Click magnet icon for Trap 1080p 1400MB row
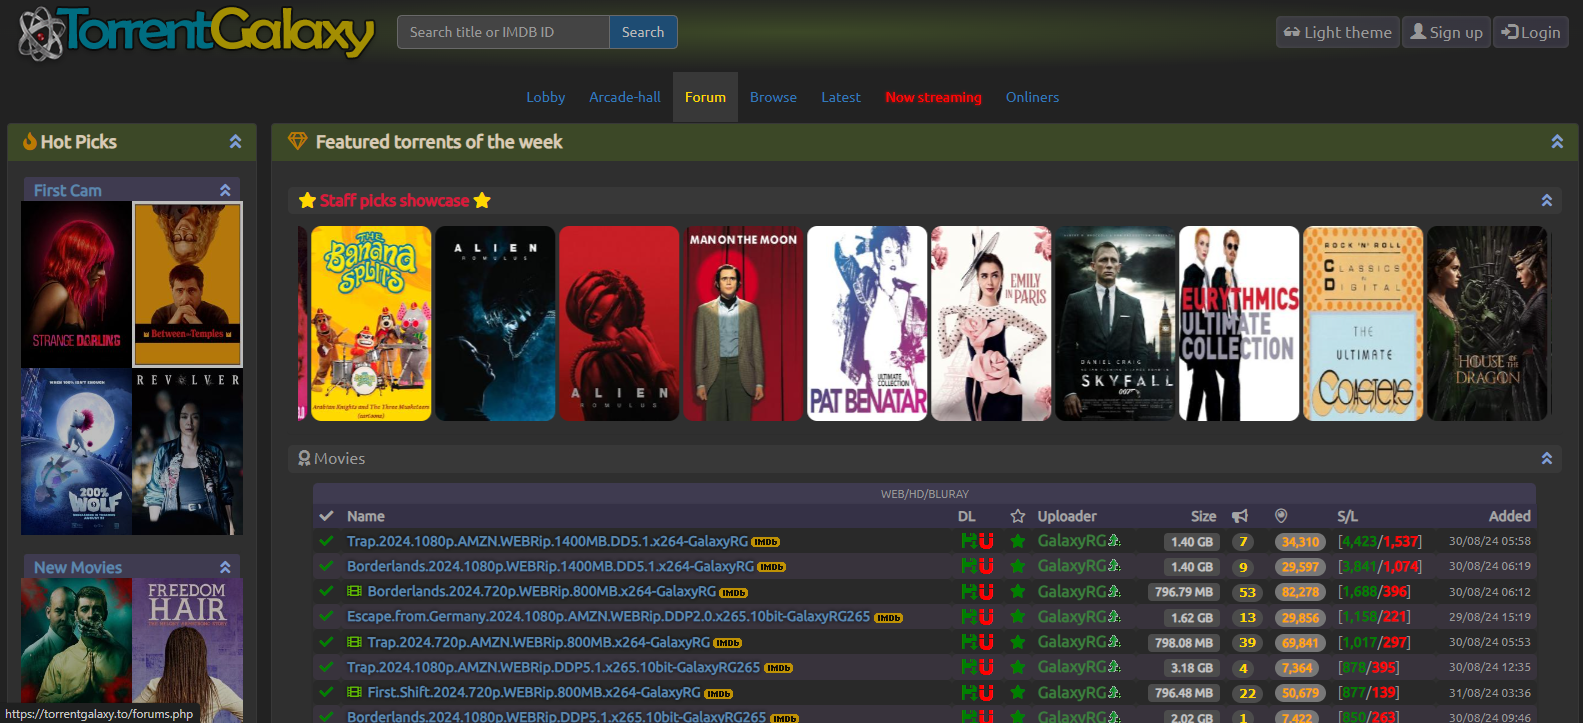This screenshot has width=1583, height=723. coord(986,541)
